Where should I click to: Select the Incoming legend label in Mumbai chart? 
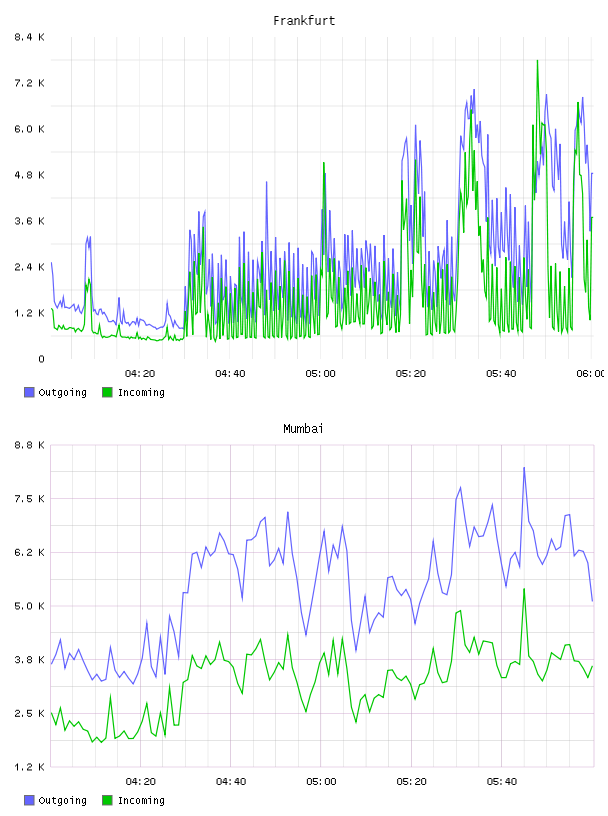tap(141, 801)
